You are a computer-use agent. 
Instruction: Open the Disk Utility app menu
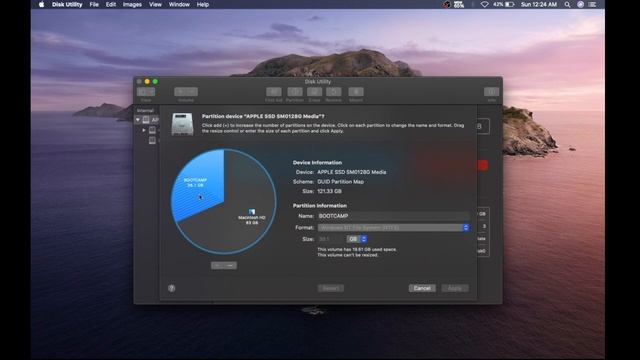[x=67, y=4]
